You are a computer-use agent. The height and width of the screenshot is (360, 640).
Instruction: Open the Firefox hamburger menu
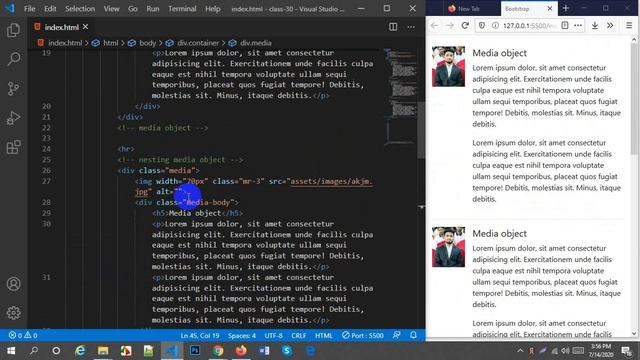coord(629,25)
